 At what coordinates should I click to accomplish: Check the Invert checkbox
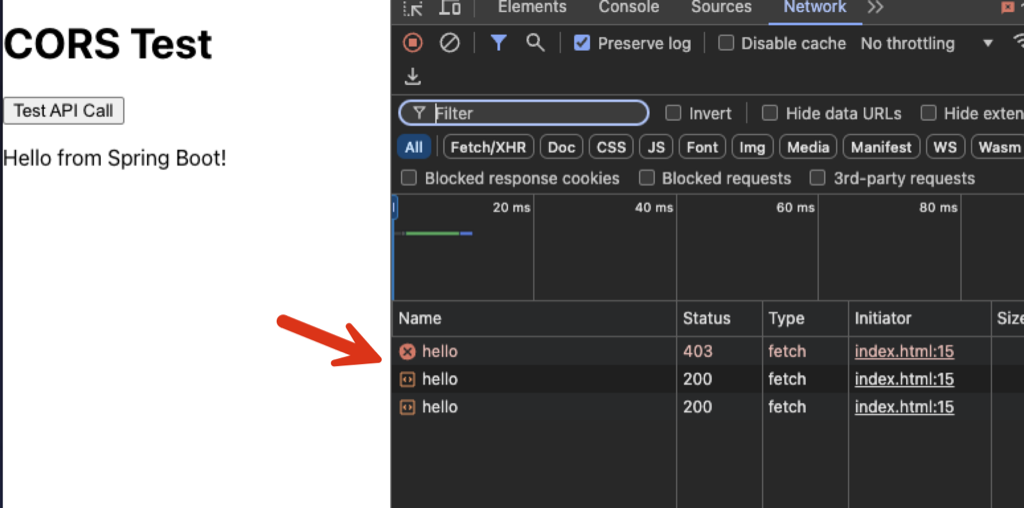click(x=673, y=113)
